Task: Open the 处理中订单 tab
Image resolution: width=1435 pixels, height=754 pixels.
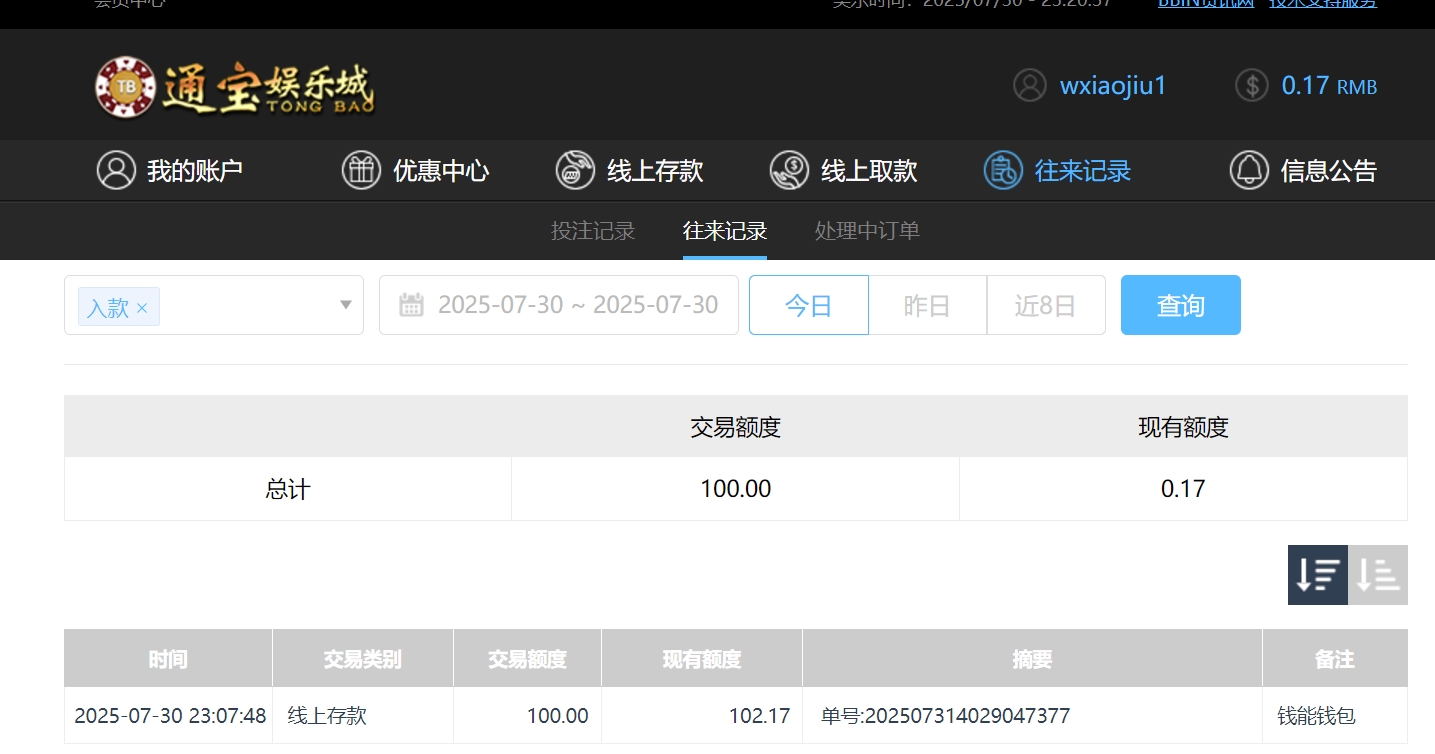Action: (x=867, y=231)
